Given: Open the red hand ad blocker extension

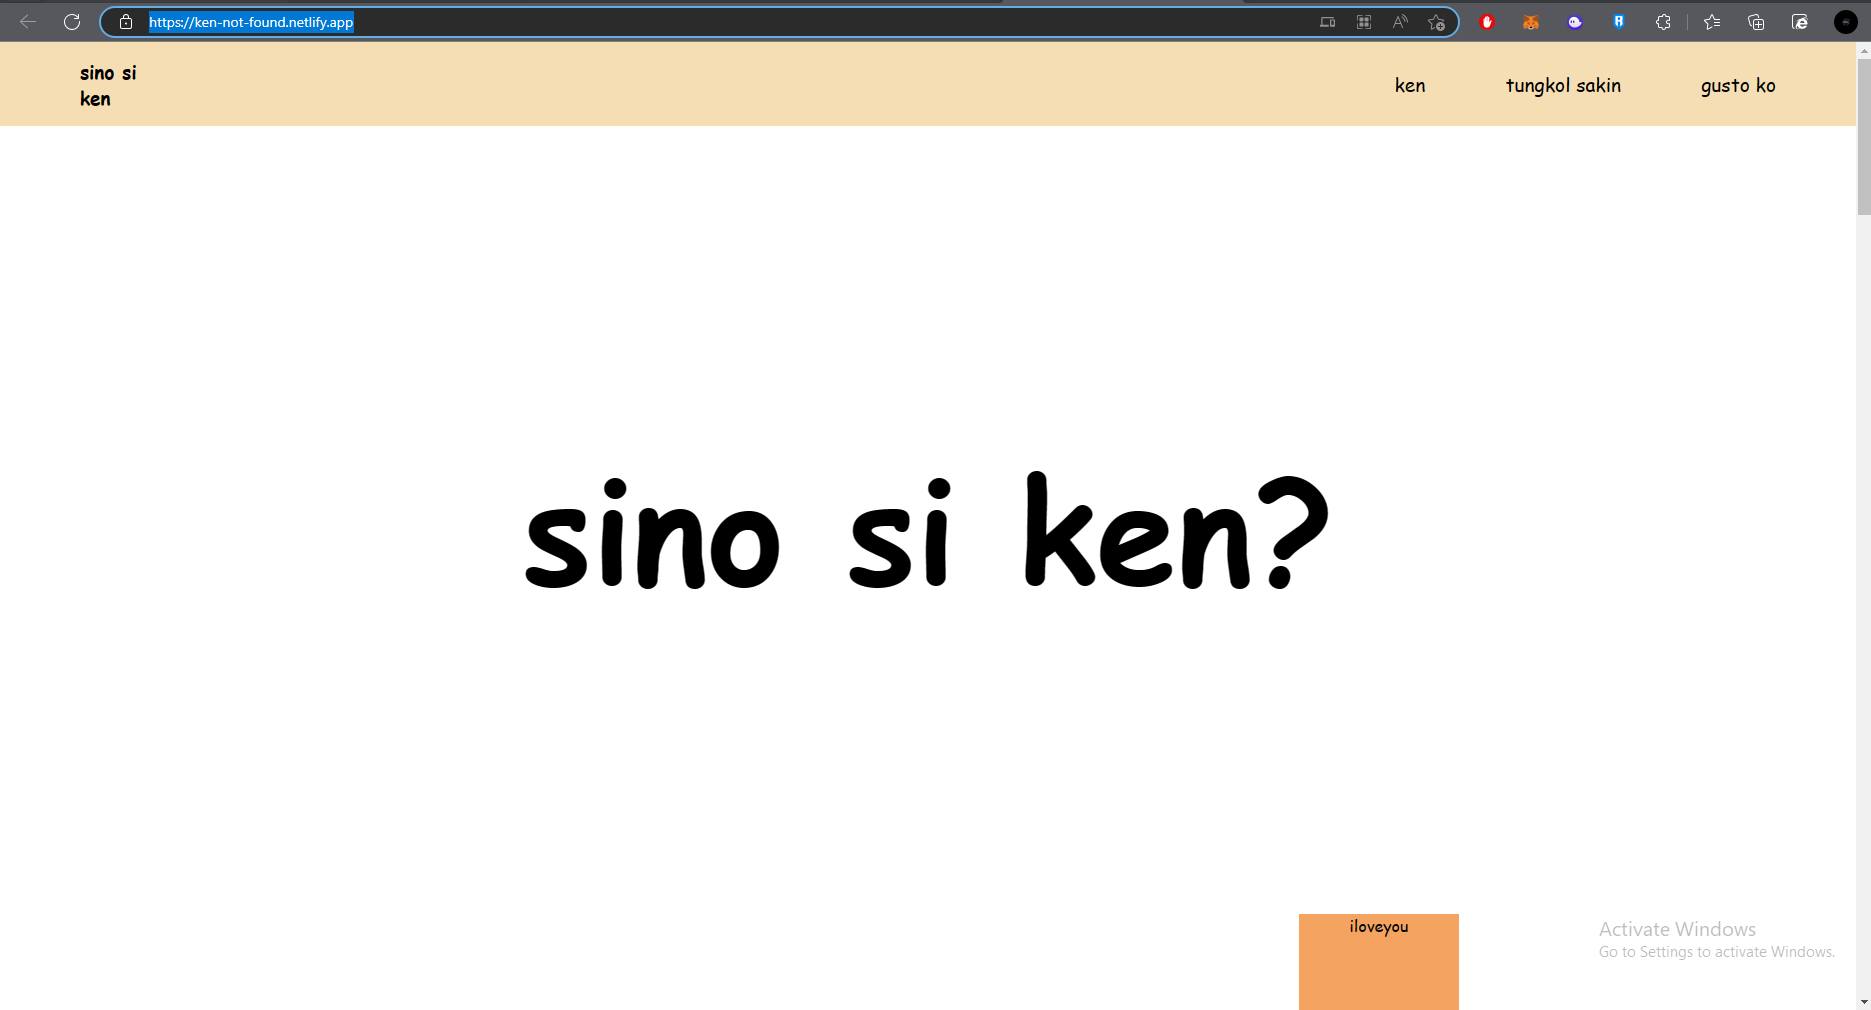Looking at the screenshot, I should 1487,22.
